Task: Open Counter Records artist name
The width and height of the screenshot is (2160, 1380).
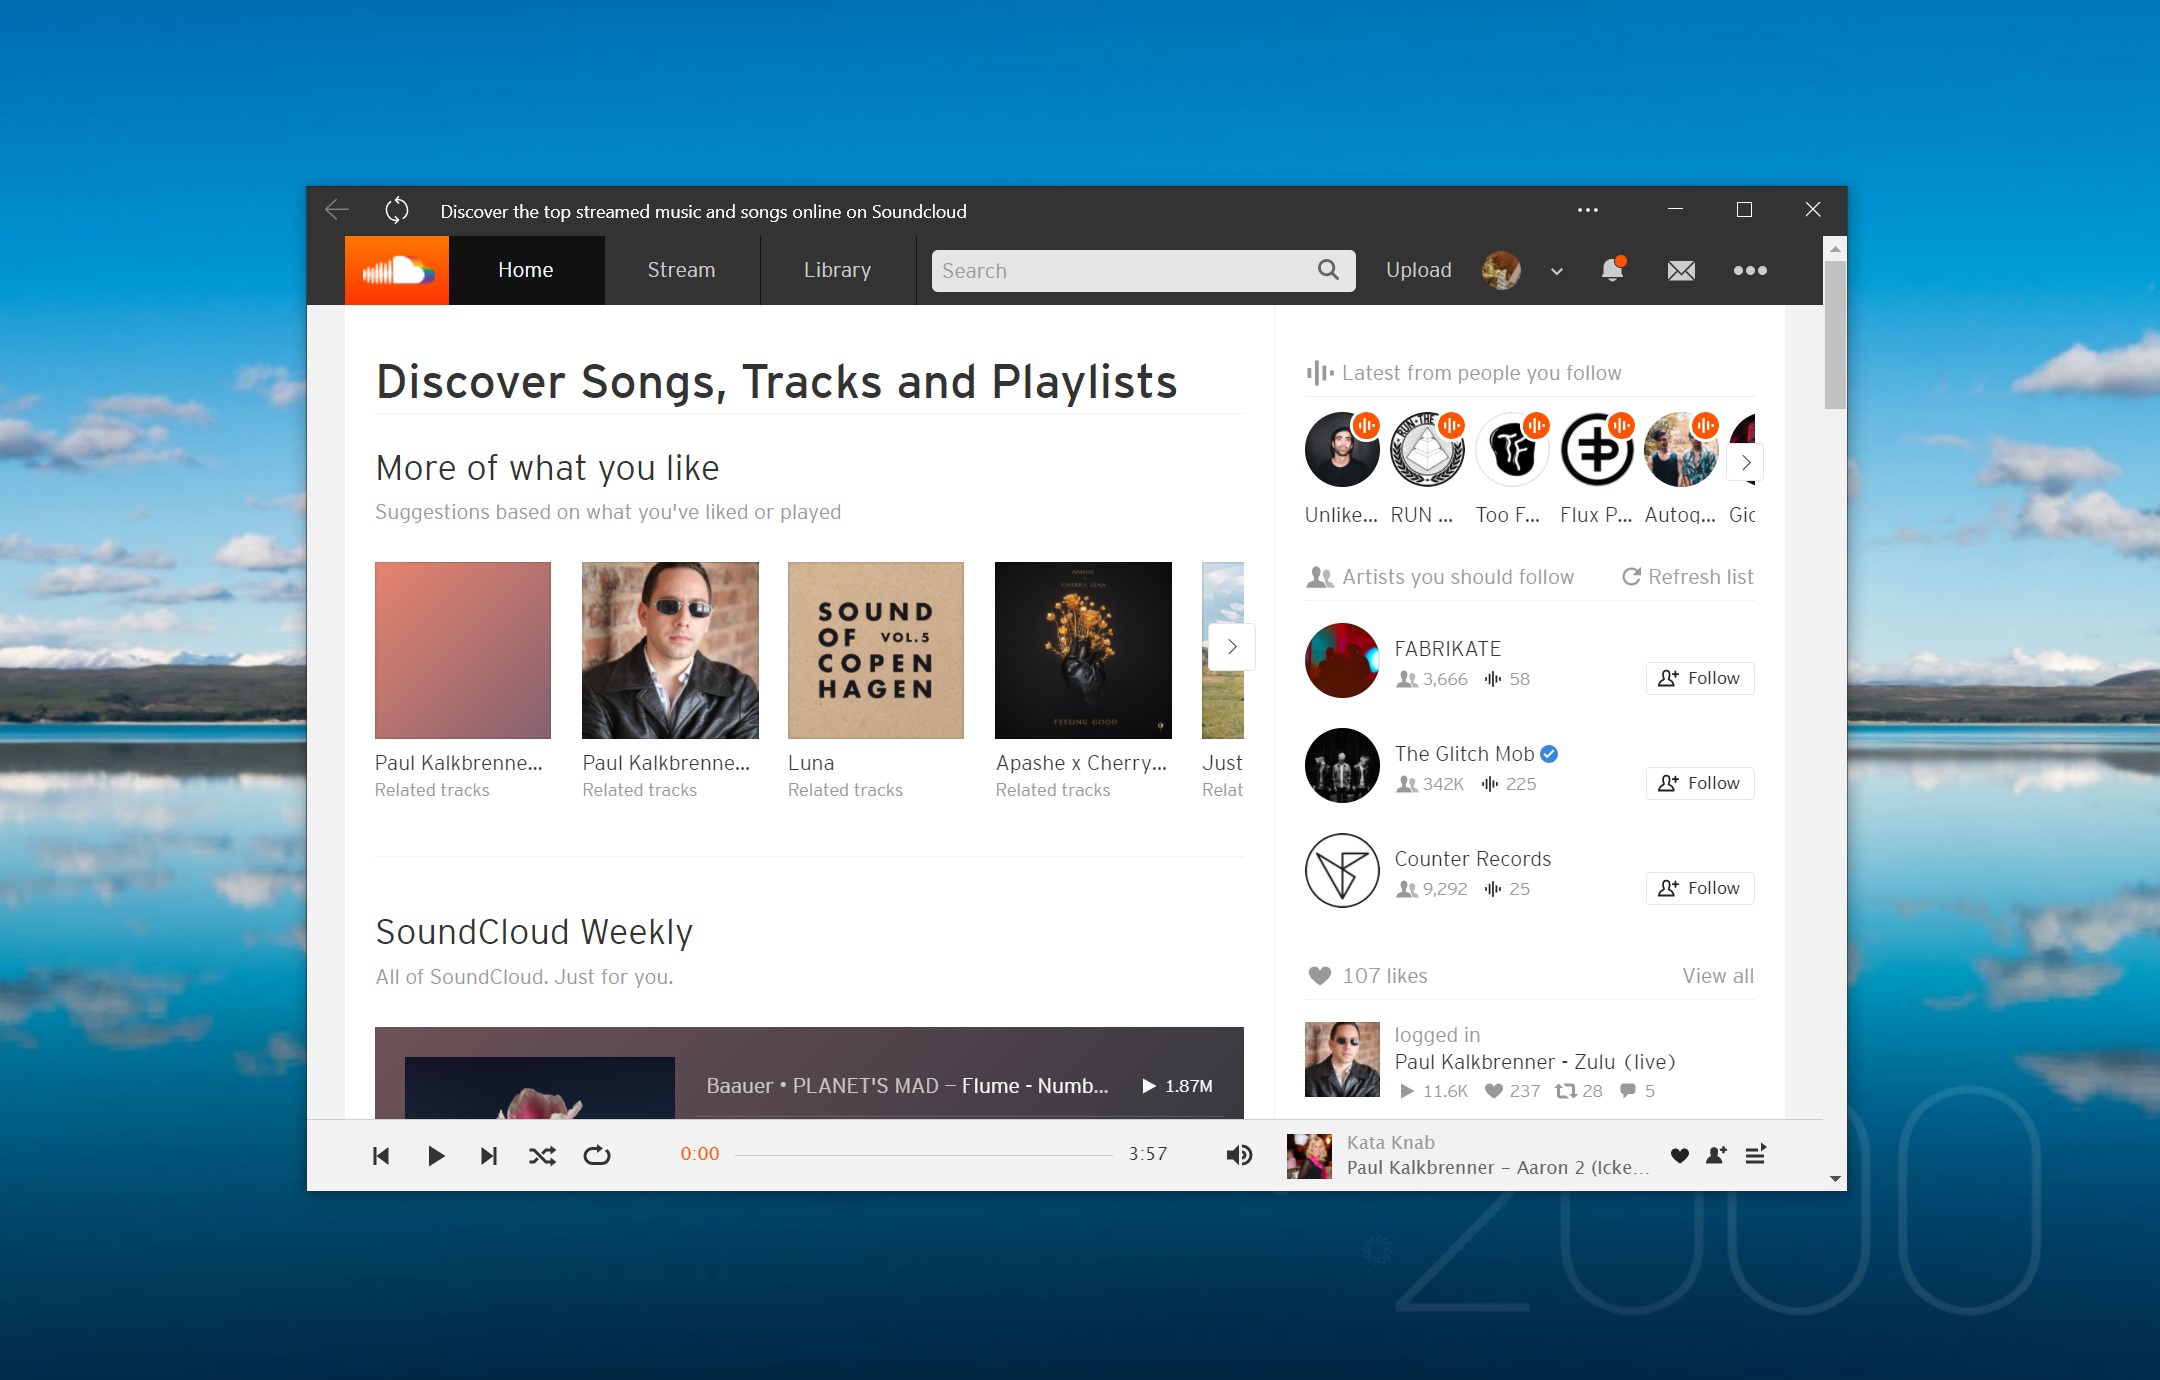Action: click(1473, 859)
